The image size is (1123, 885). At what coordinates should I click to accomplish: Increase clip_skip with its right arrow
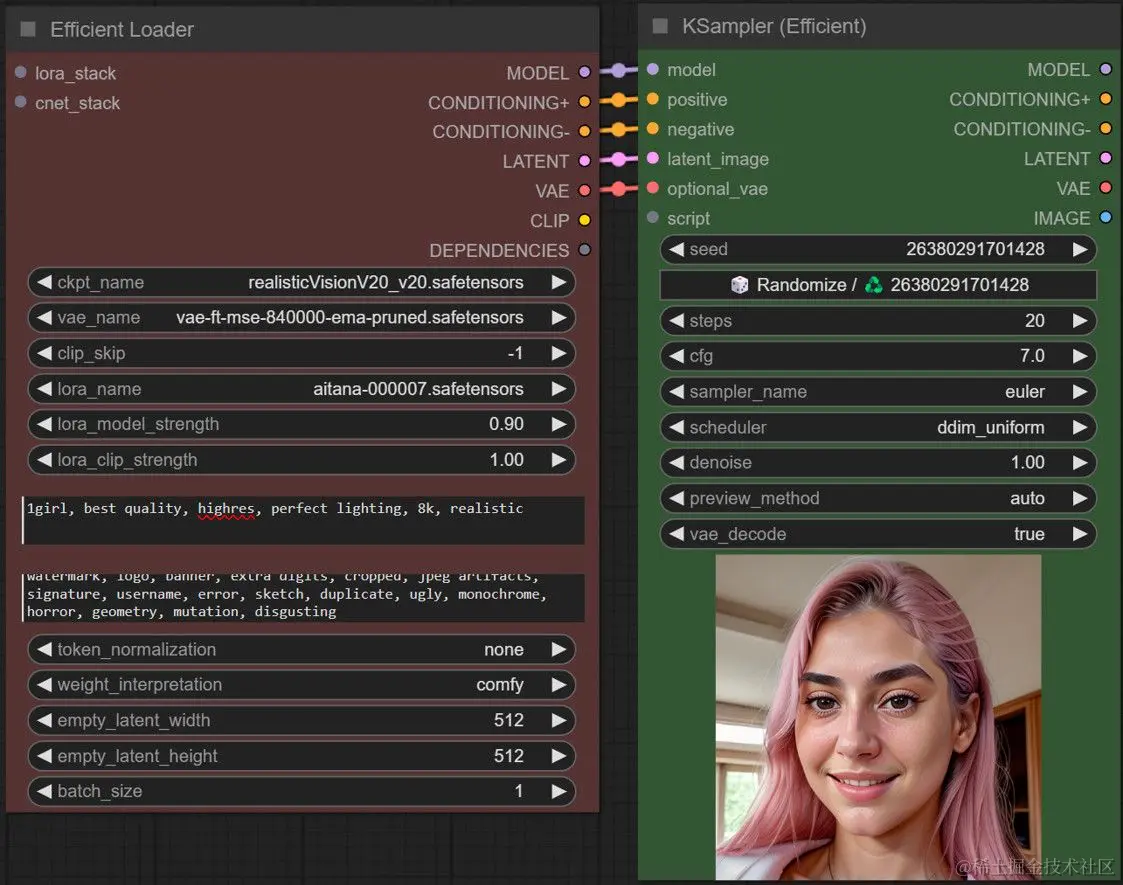pyautogui.click(x=559, y=353)
